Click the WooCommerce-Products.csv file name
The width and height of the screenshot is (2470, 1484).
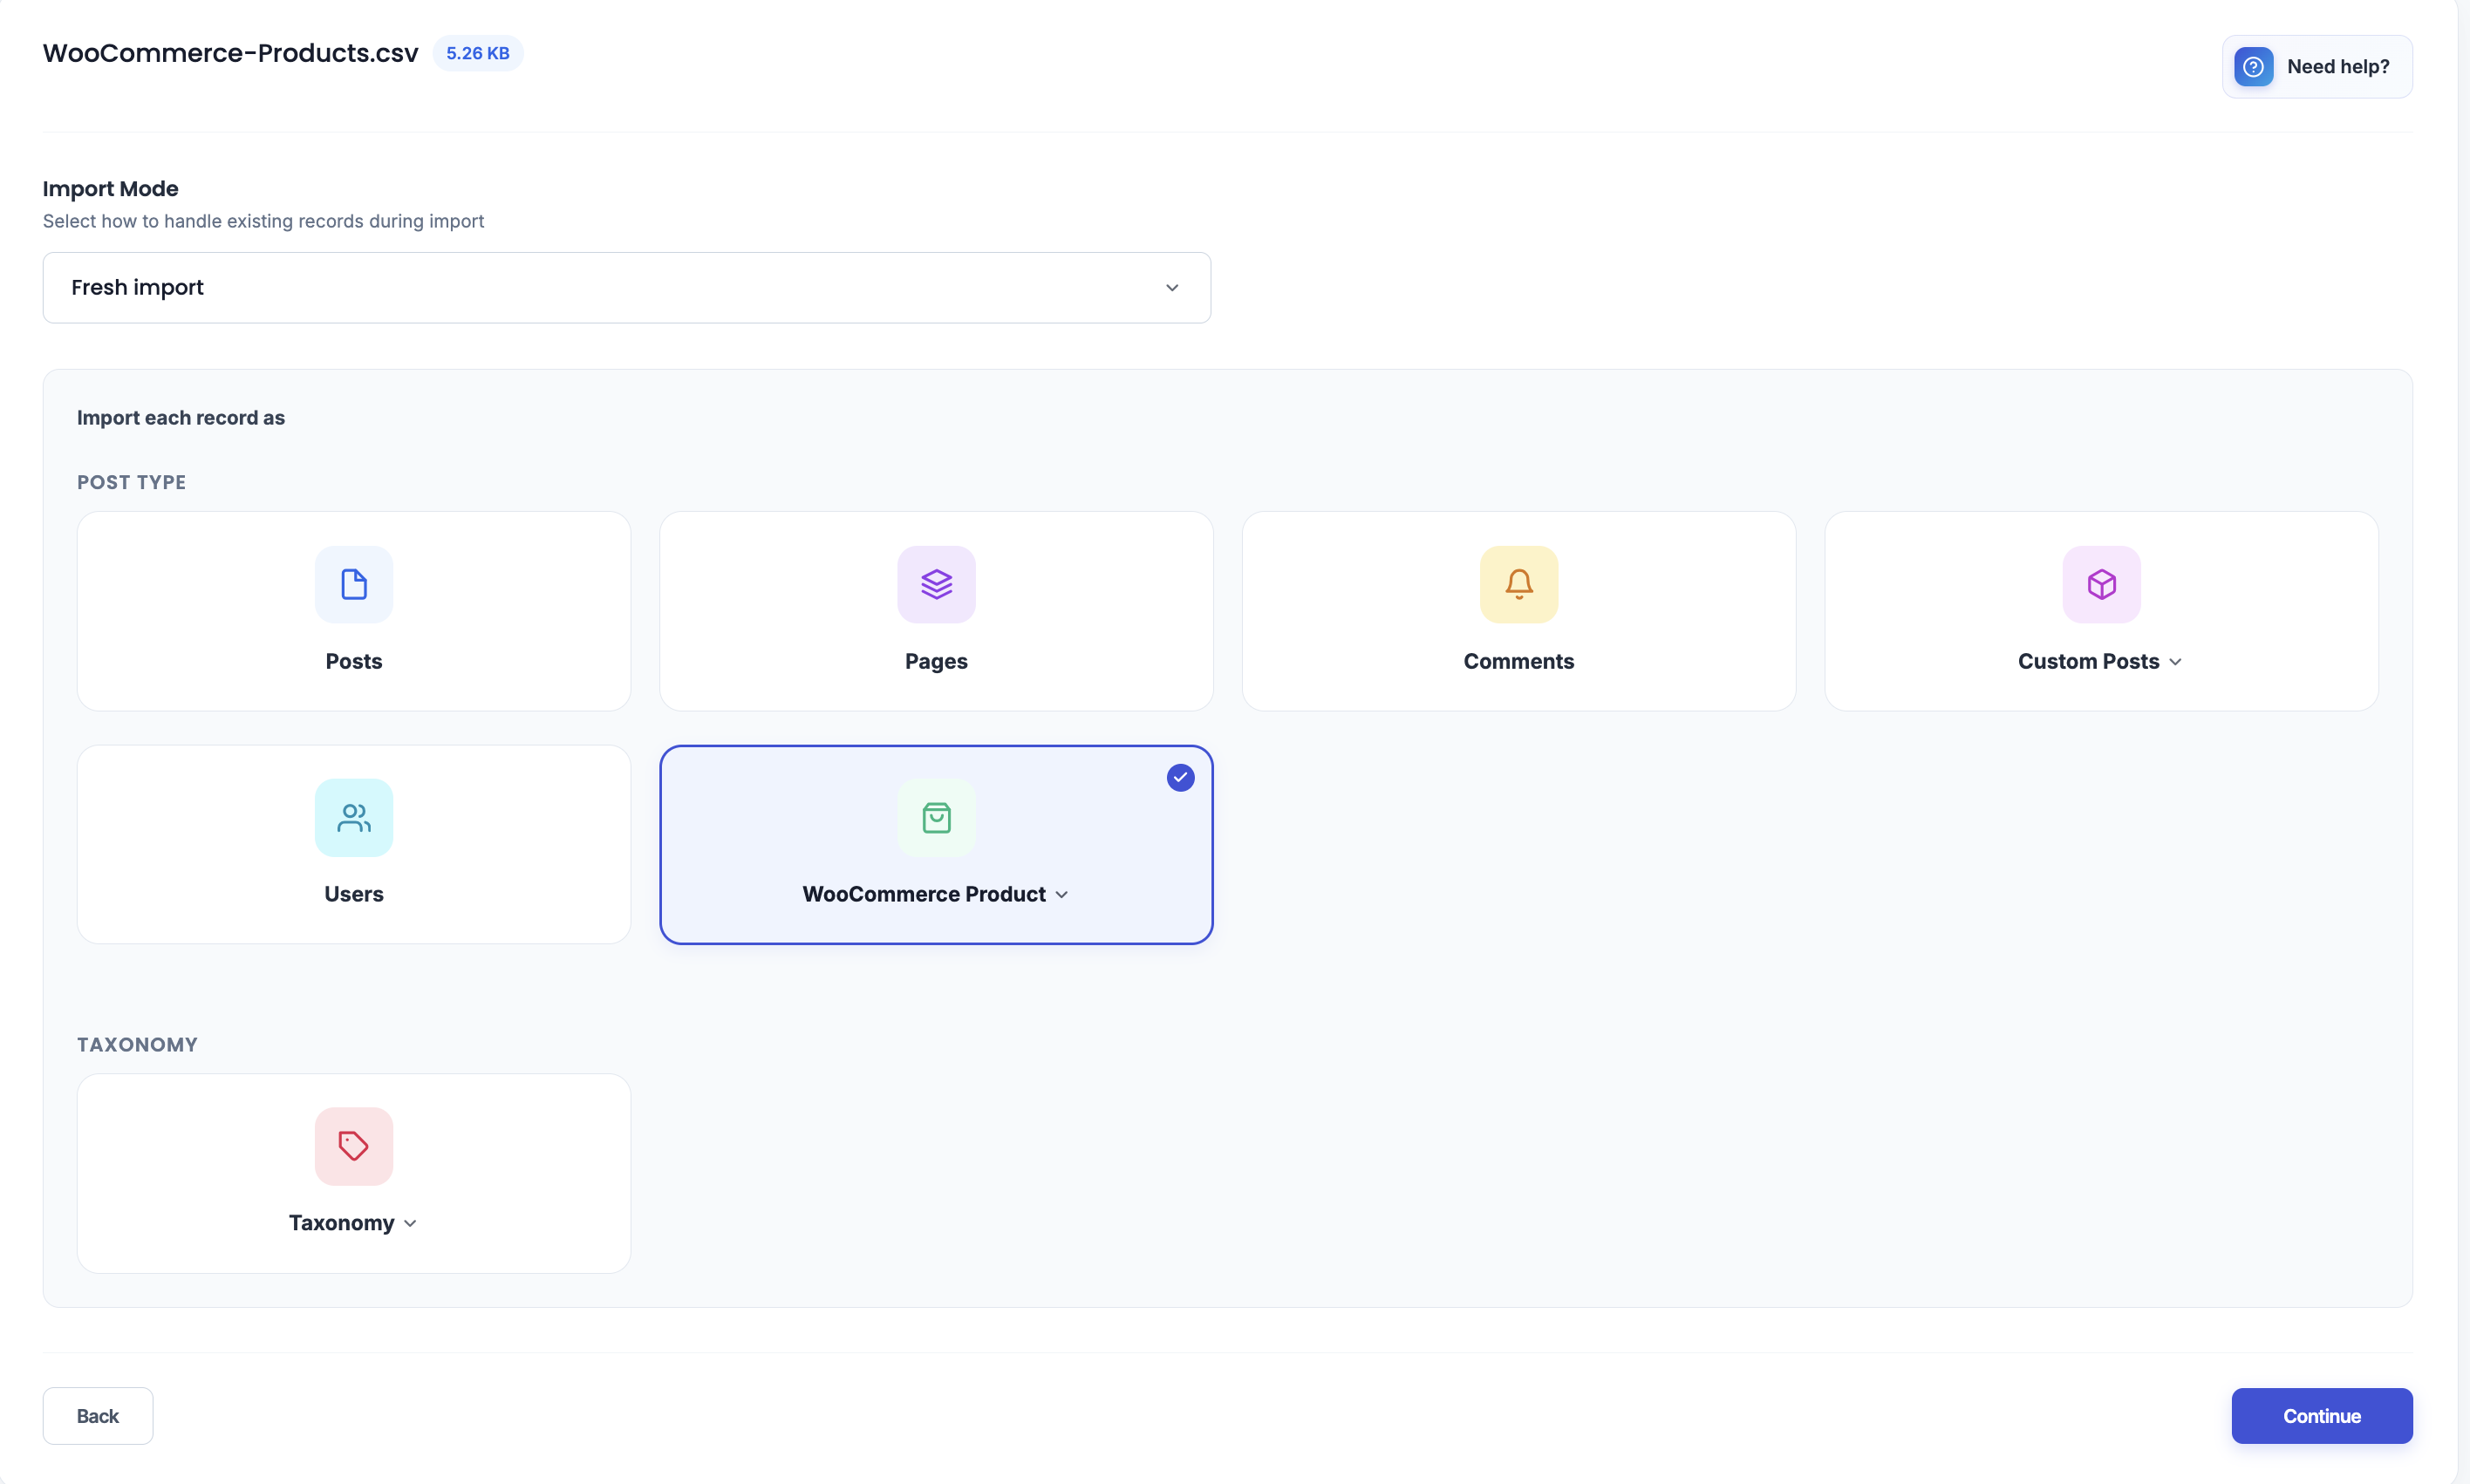click(x=230, y=53)
